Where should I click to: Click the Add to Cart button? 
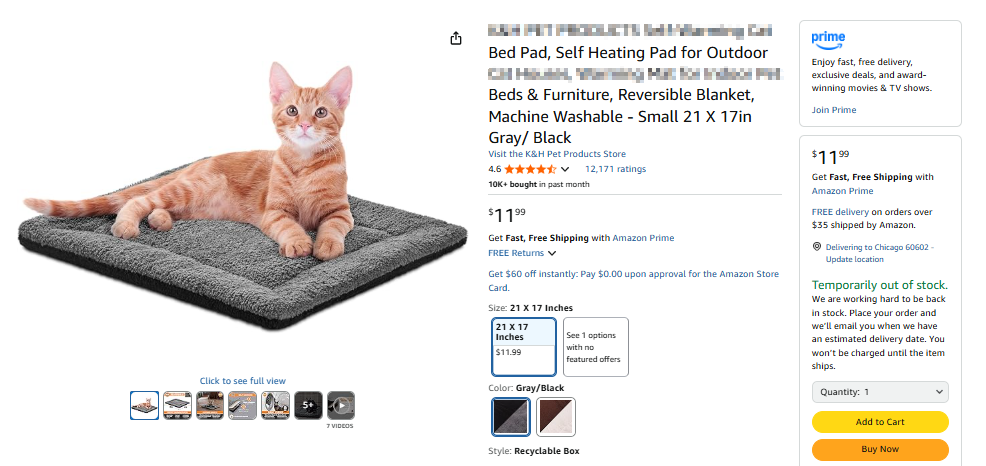(x=880, y=422)
